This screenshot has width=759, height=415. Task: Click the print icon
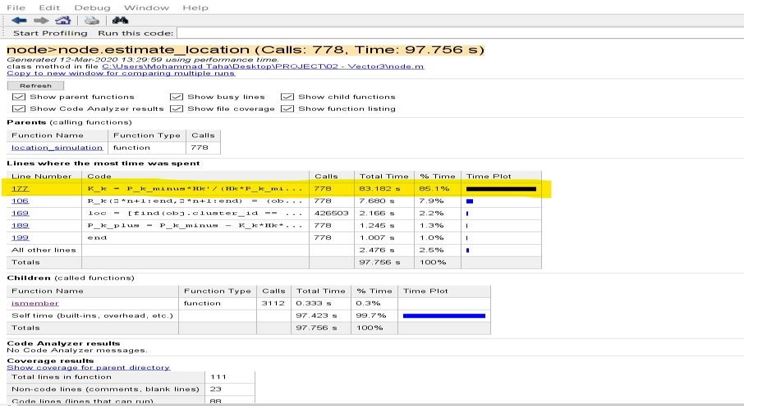click(91, 20)
